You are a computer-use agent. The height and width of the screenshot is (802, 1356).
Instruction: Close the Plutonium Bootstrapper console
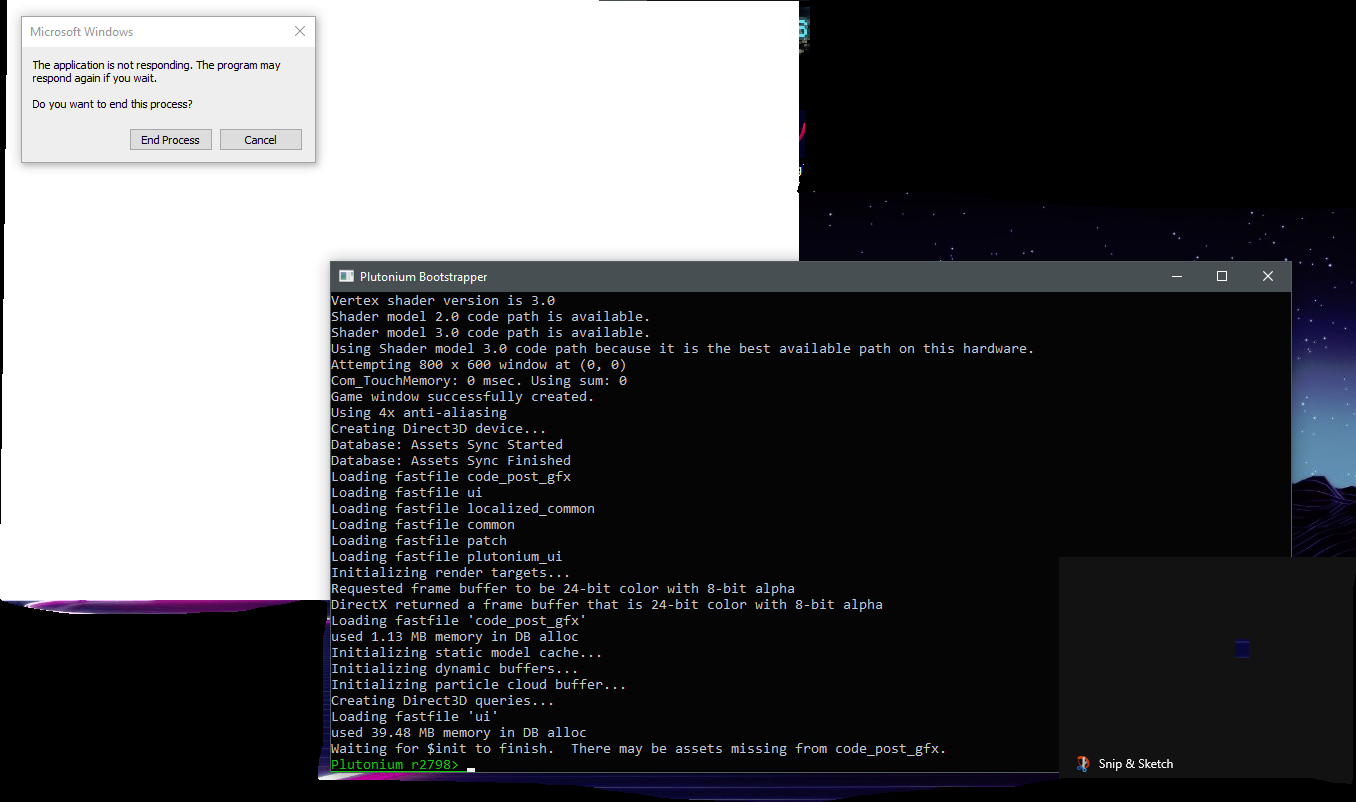[1267, 276]
